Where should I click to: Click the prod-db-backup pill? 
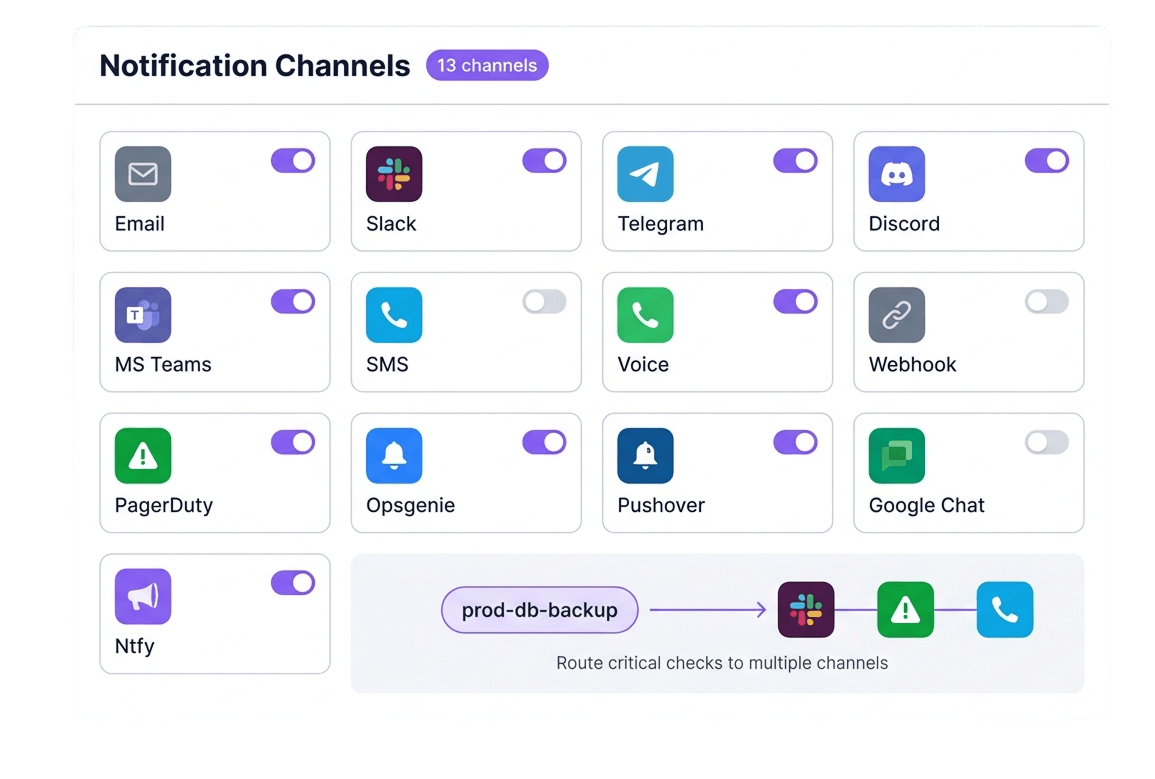pyautogui.click(x=540, y=610)
